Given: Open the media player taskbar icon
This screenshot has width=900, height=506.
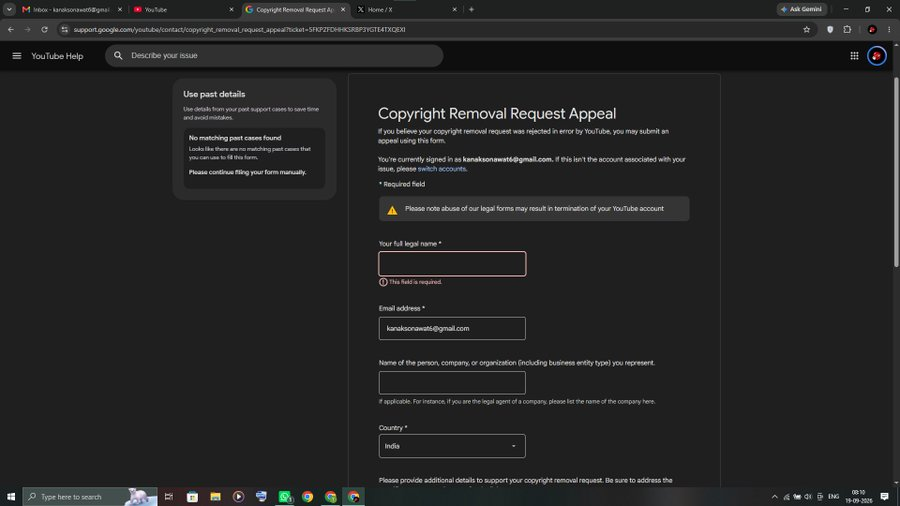Looking at the screenshot, I should point(238,496).
